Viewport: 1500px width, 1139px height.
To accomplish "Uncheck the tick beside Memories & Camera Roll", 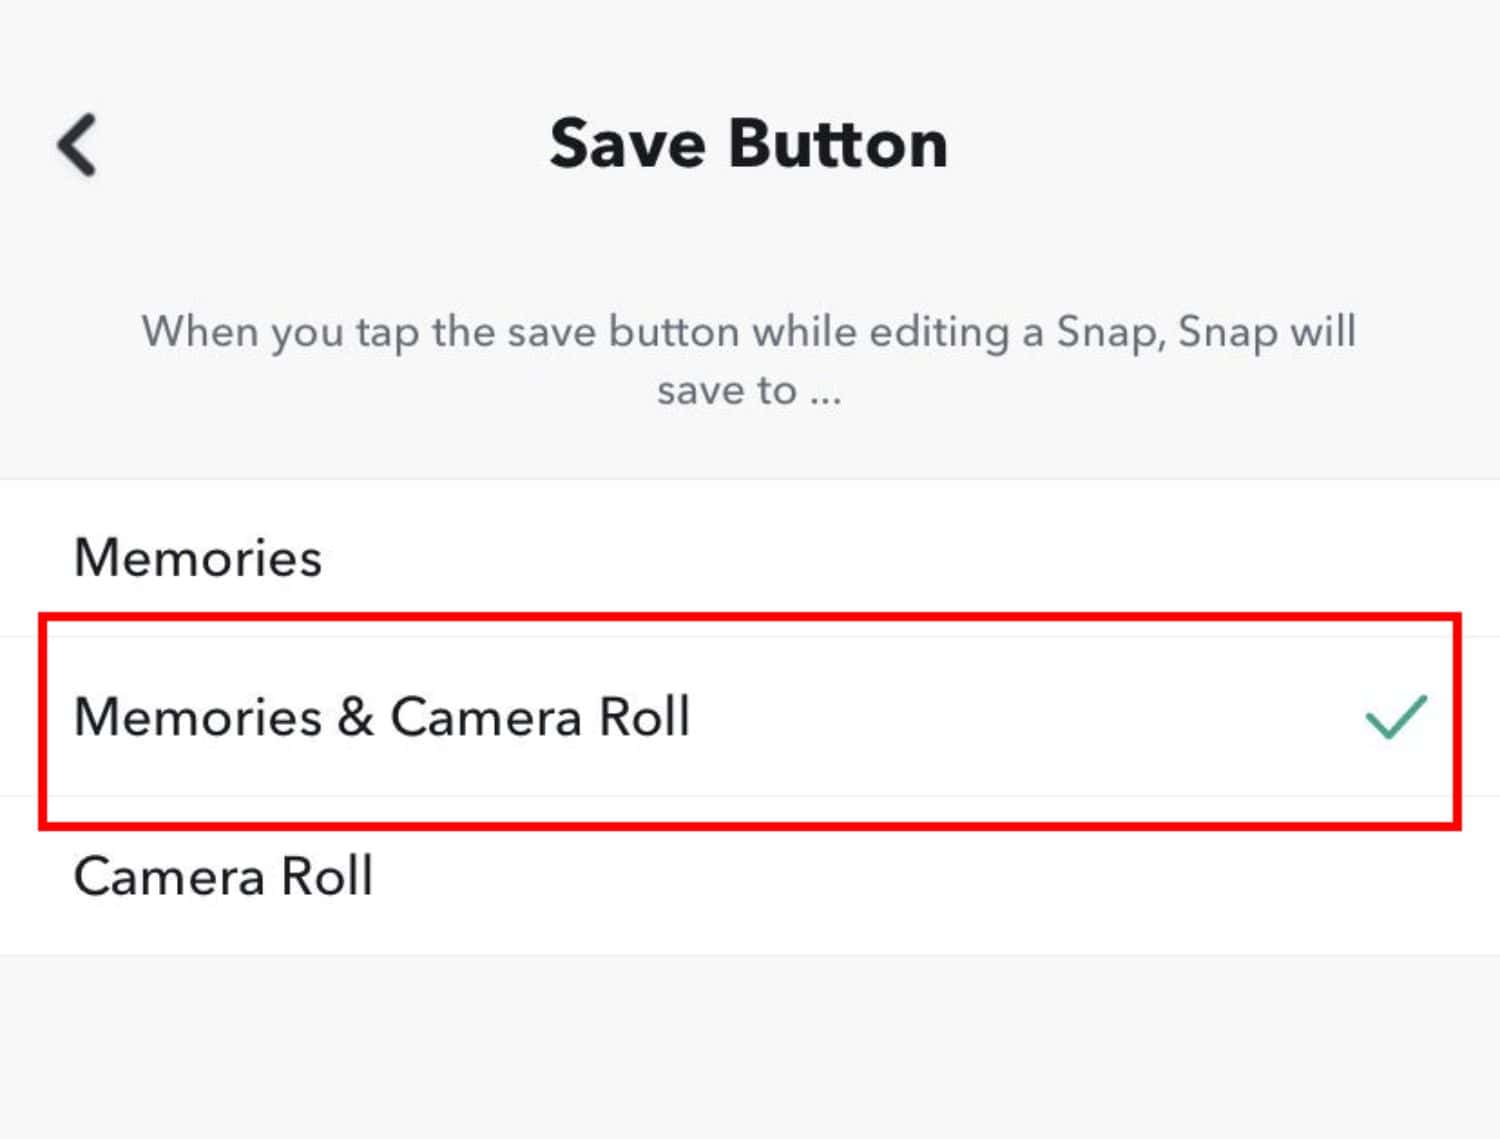I will (1396, 716).
